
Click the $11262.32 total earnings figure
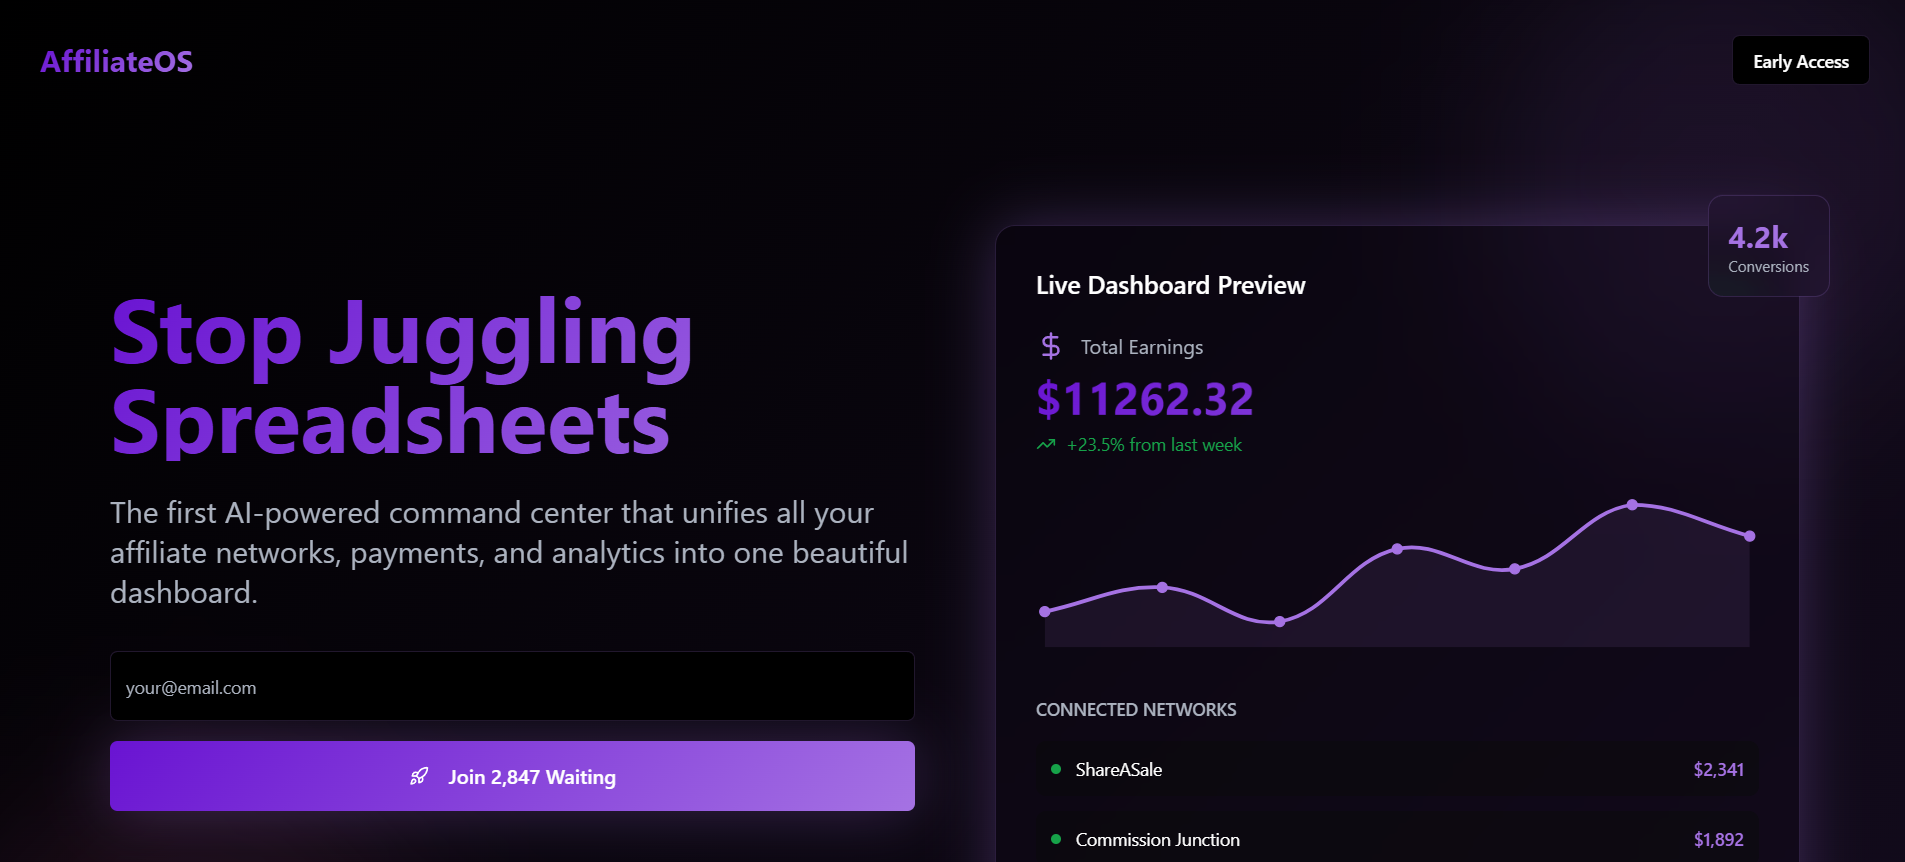pyautogui.click(x=1144, y=400)
